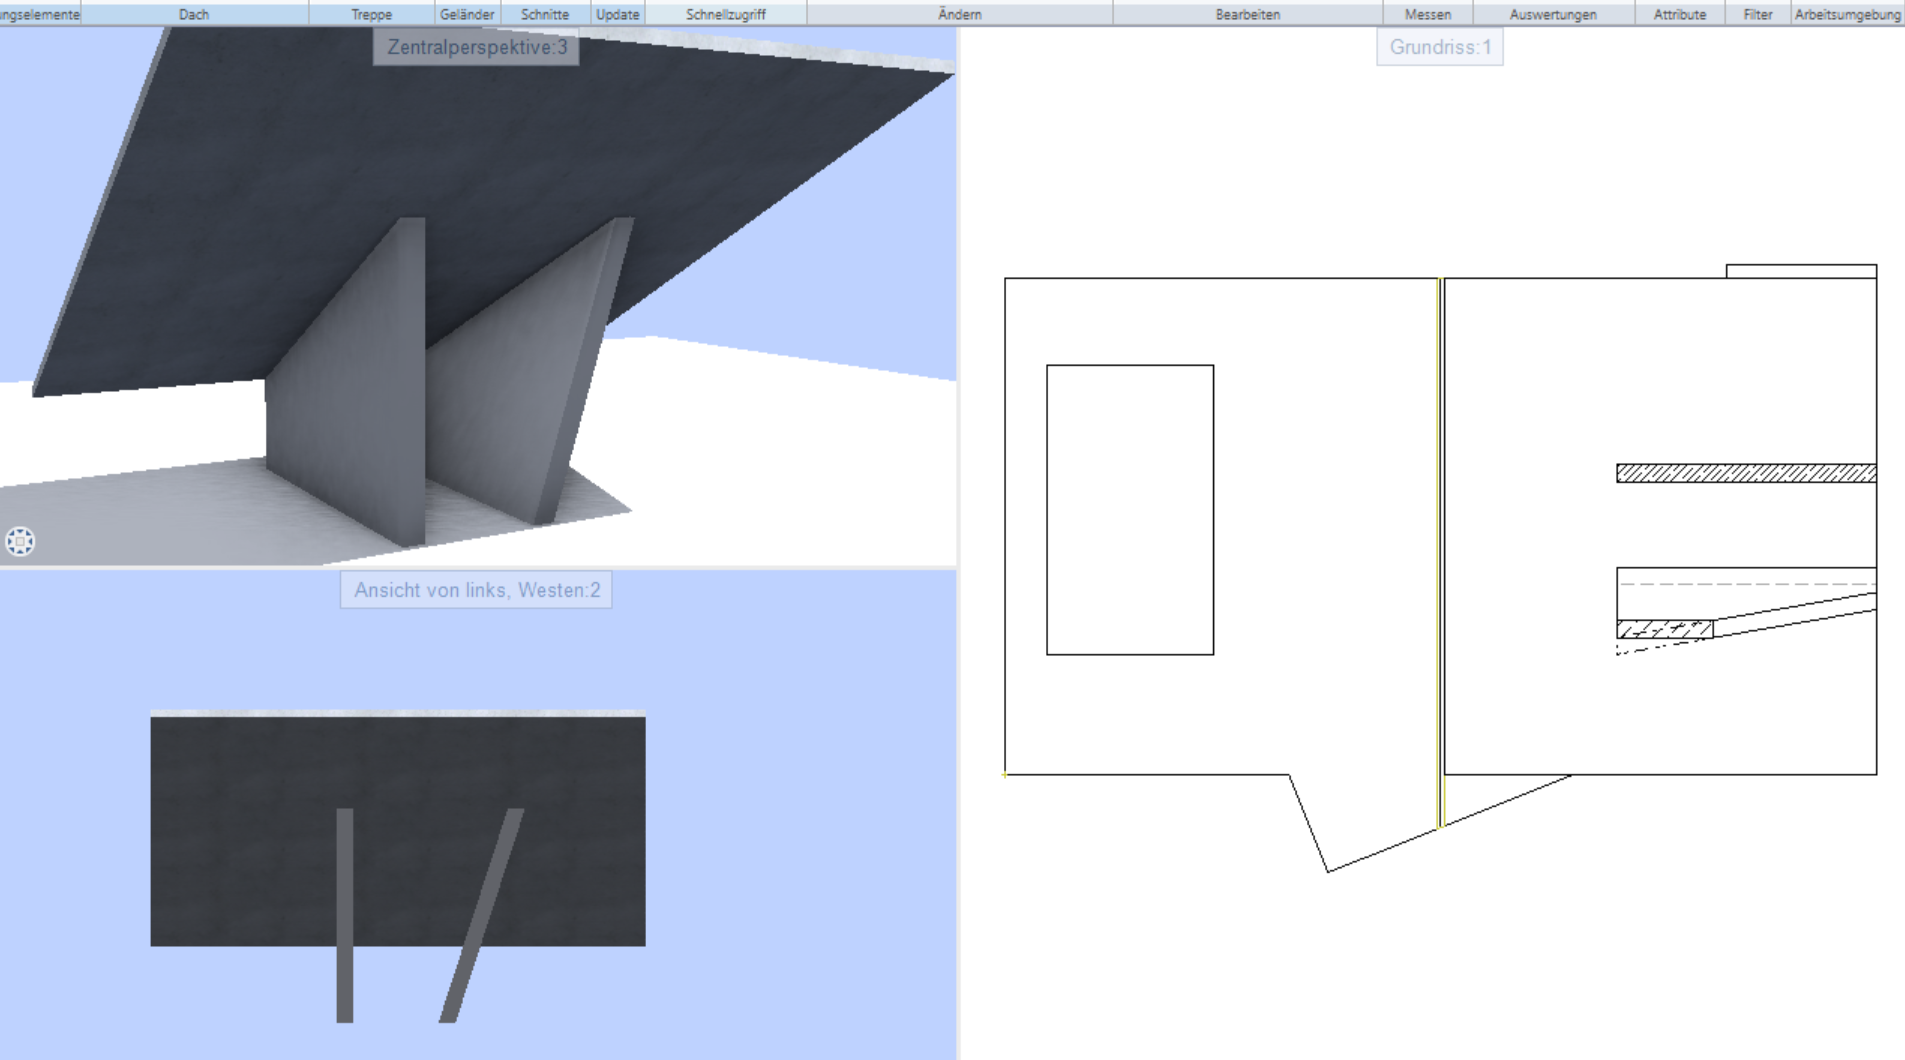Select the Attribute ribbon group
Image resolution: width=1905 pixels, height=1060 pixels.
(x=1679, y=14)
